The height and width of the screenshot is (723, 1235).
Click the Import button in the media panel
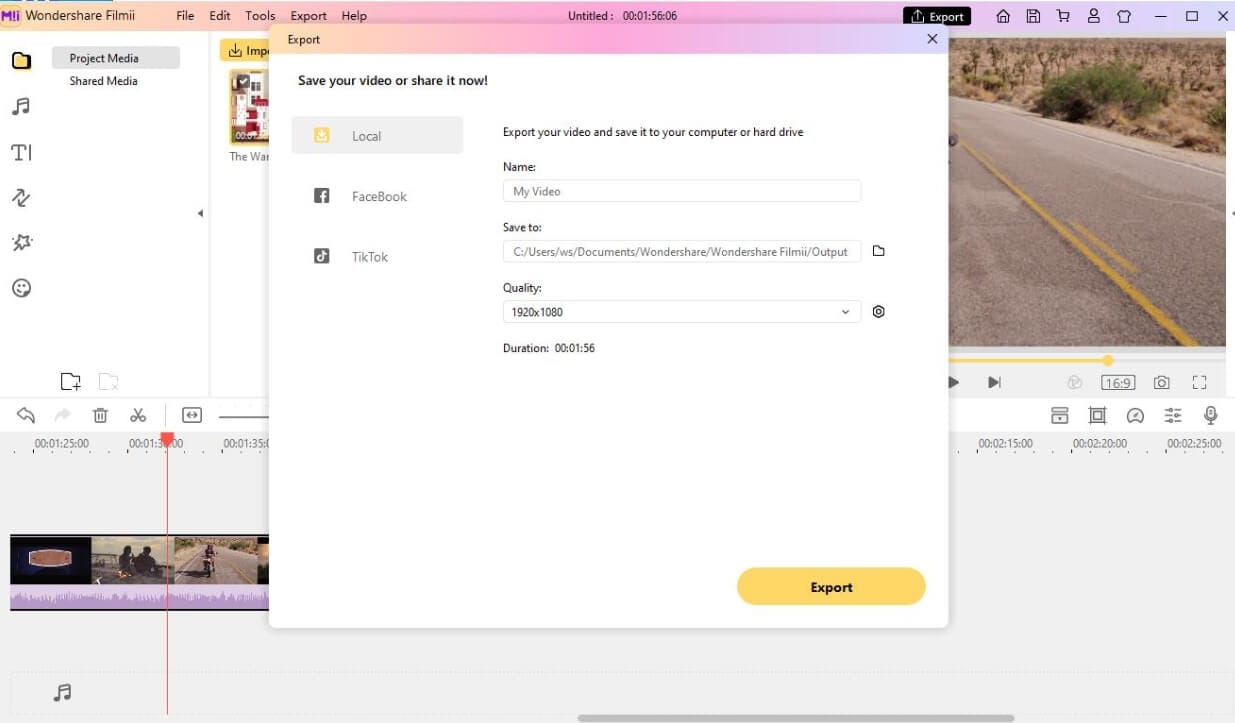click(245, 50)
